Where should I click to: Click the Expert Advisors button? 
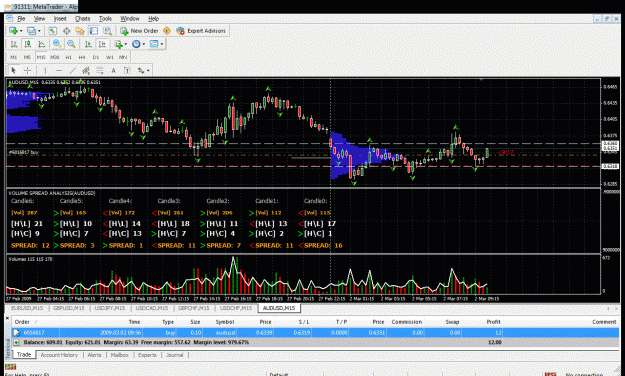pos(201,31)
